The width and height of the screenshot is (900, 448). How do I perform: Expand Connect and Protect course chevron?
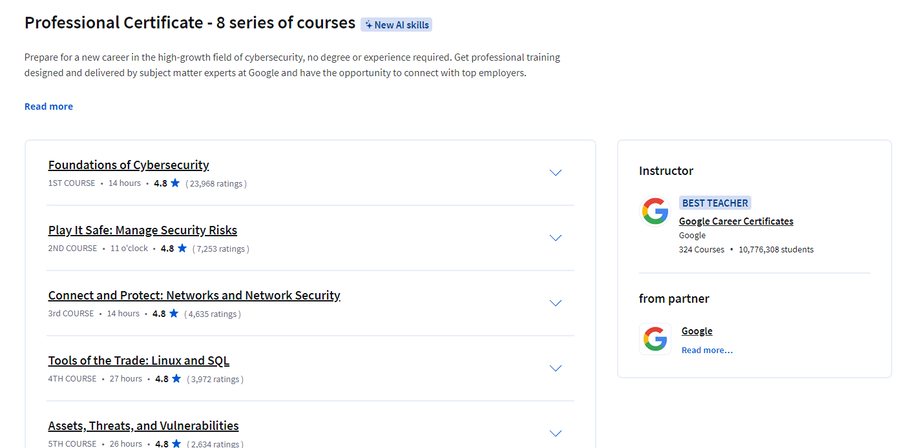click(555, 303)
